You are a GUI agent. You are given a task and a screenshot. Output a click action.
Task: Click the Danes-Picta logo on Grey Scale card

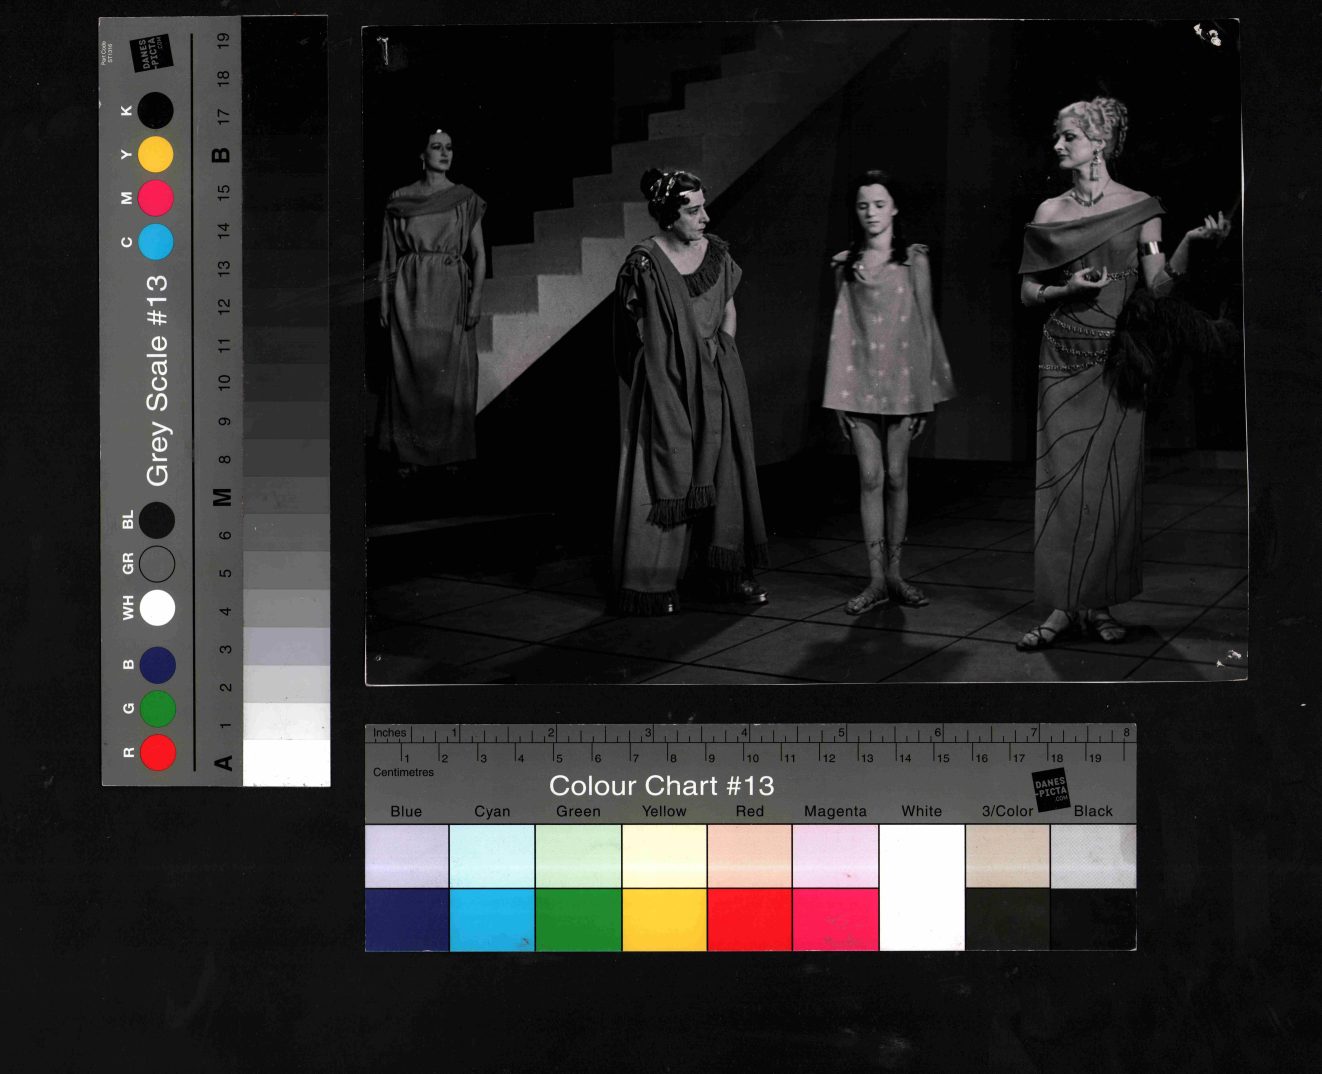(151, 53)
